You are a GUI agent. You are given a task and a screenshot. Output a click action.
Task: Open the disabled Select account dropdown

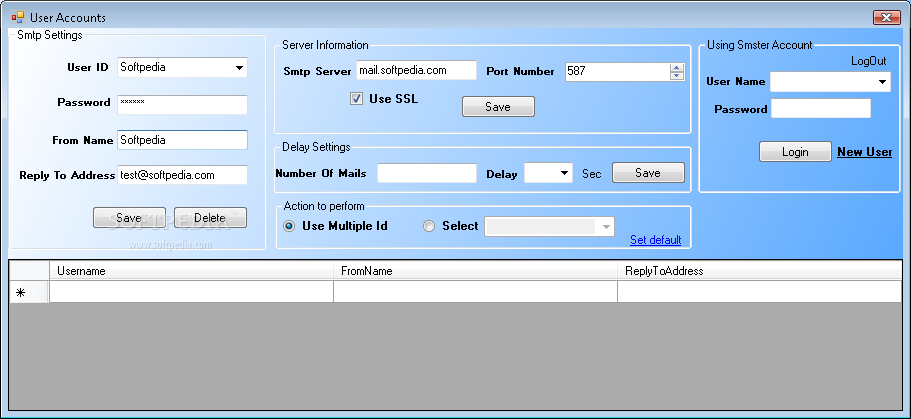606,227
